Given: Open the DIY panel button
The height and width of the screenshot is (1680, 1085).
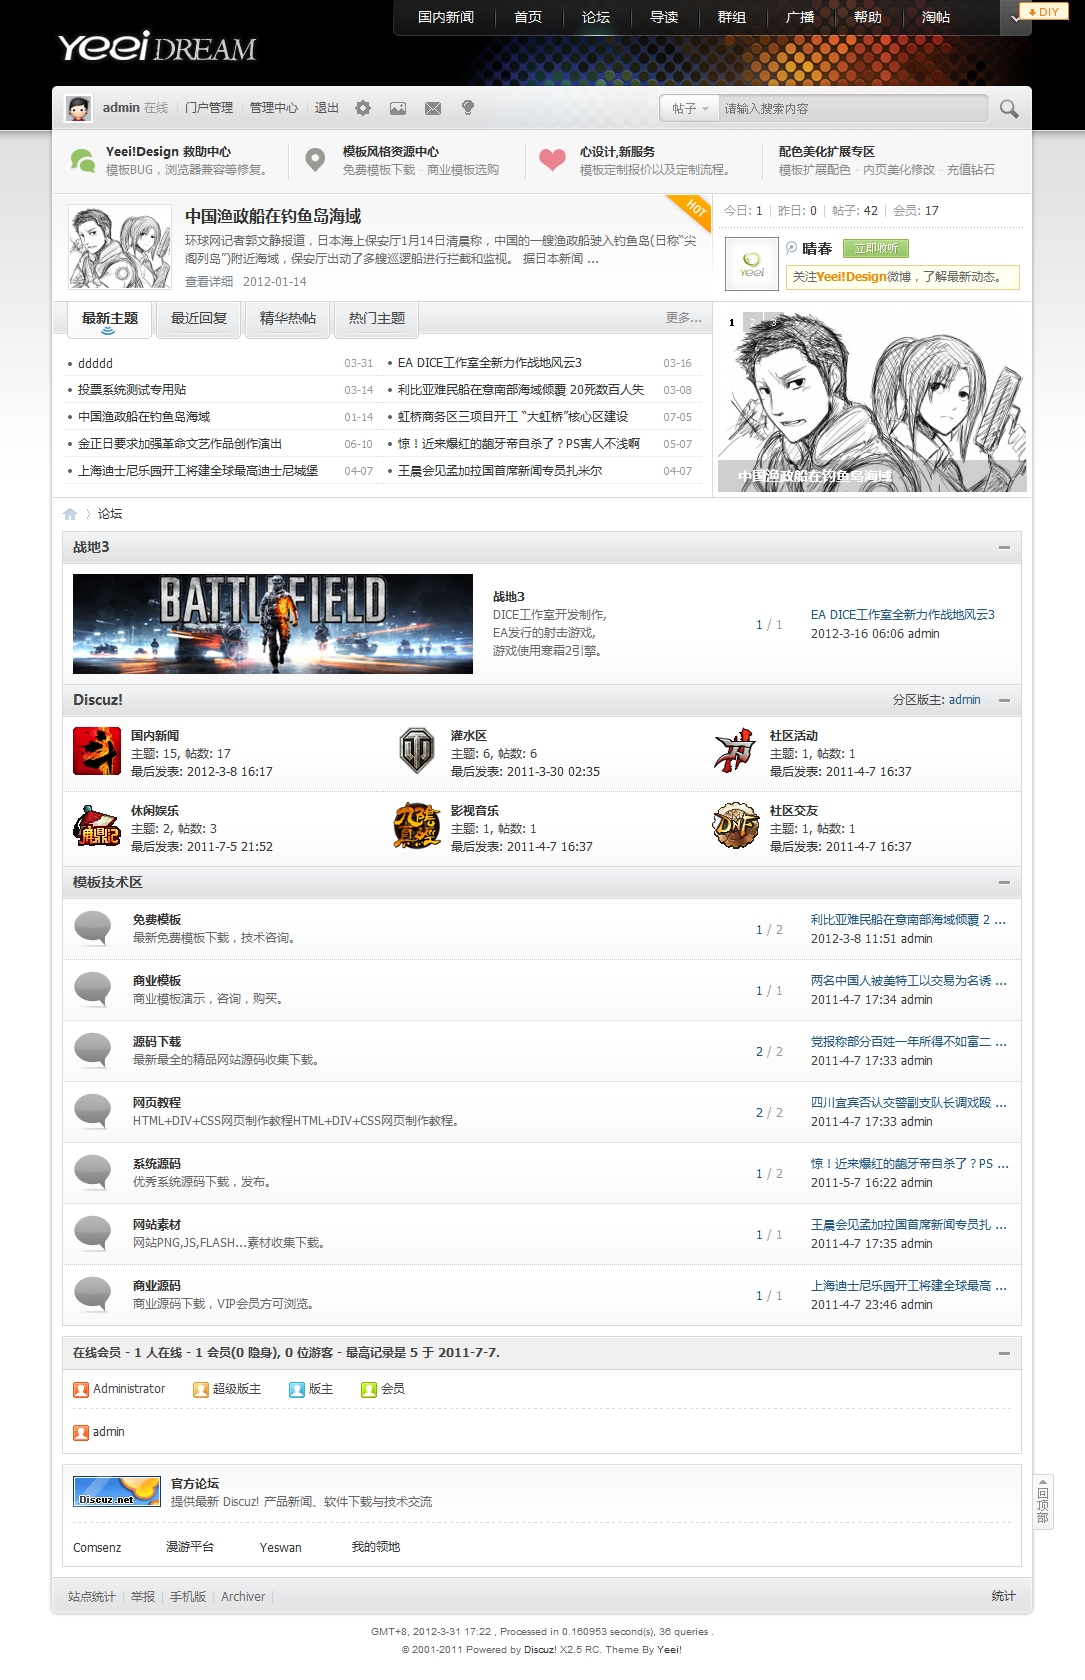Looking at the screenshot, I should point(1043,12).
